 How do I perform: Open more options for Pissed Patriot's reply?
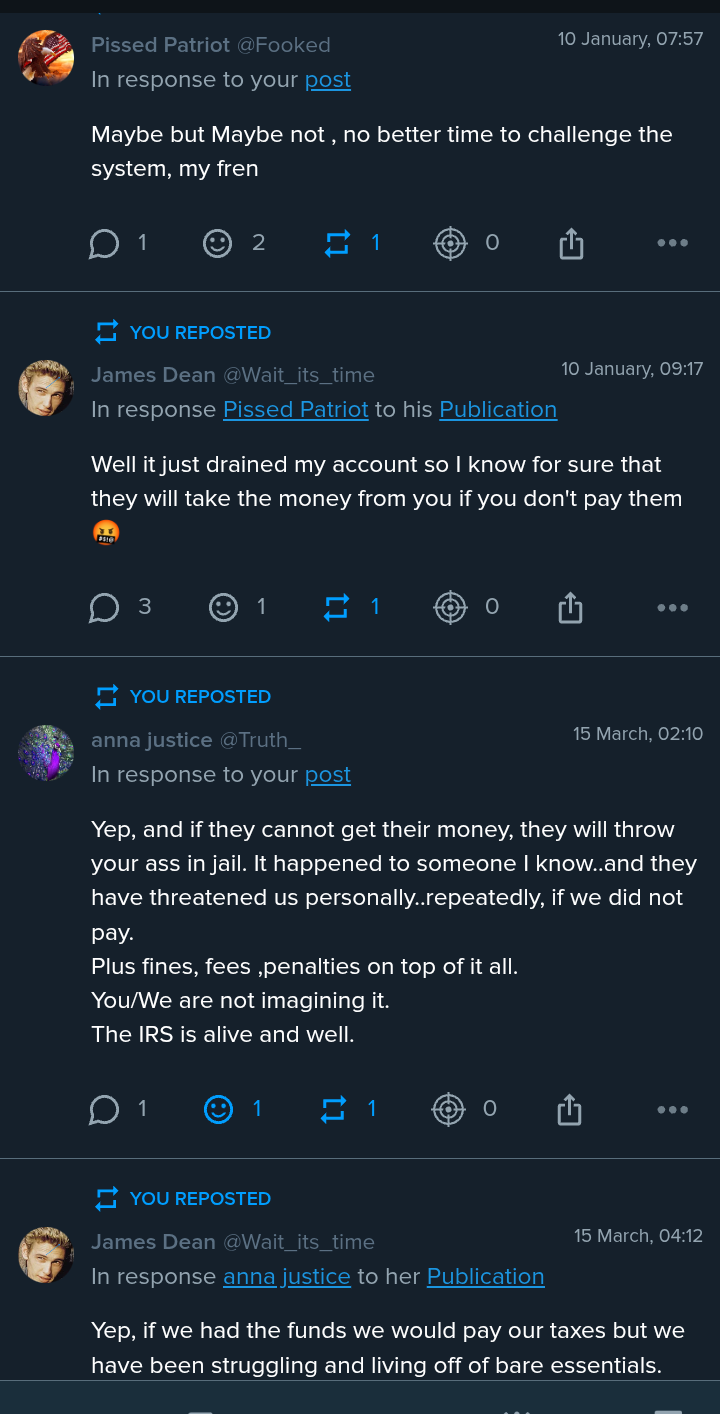[672, 243]
